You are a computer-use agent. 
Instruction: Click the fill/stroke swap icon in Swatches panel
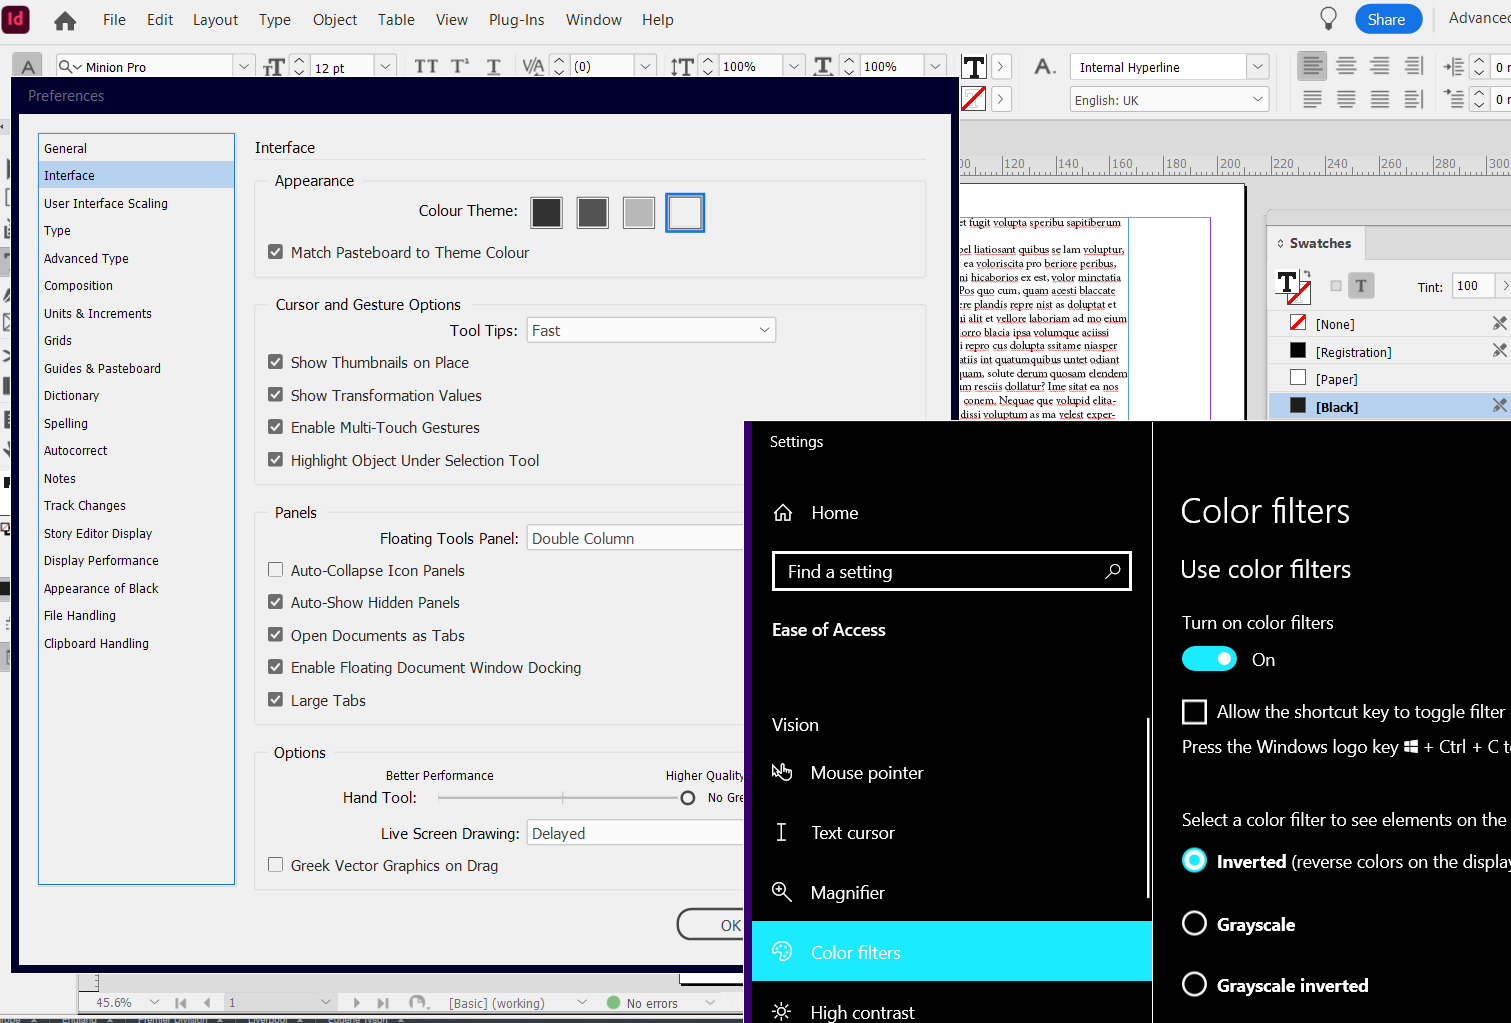(1307, 273)
